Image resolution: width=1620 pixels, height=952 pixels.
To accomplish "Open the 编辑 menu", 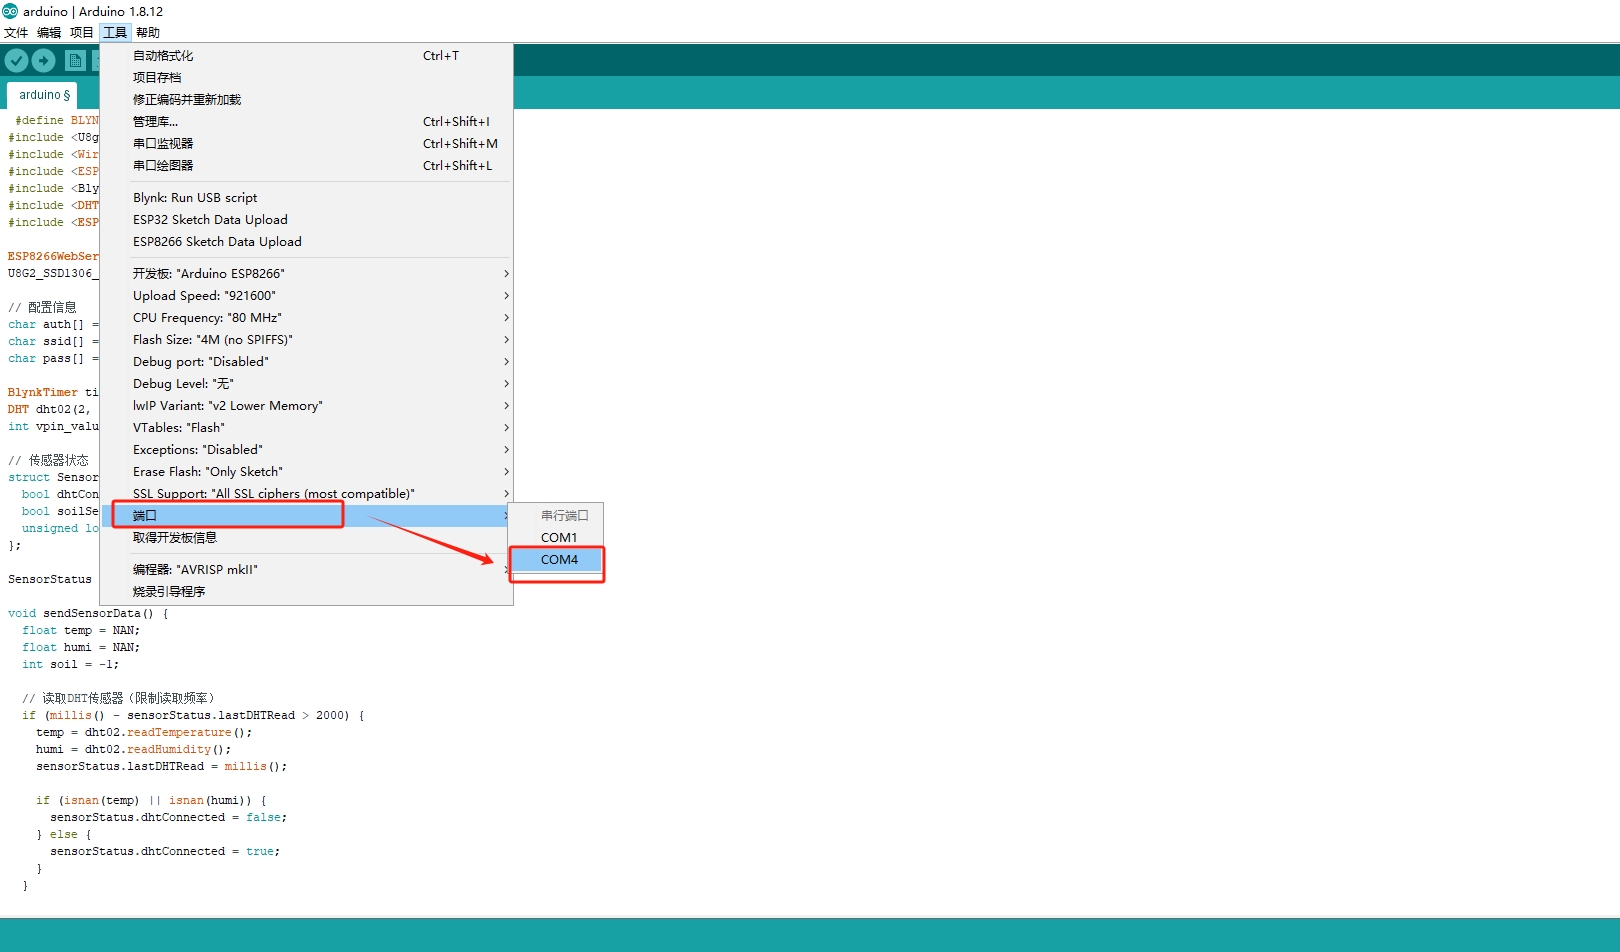I will click(49, 32).
